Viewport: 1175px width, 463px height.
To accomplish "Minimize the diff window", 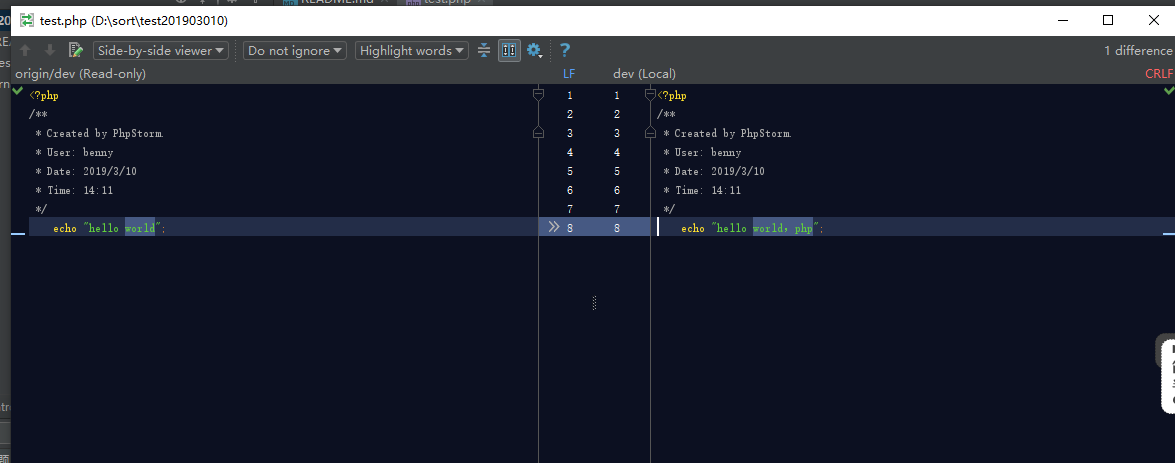I will (x=1063, y=20).
